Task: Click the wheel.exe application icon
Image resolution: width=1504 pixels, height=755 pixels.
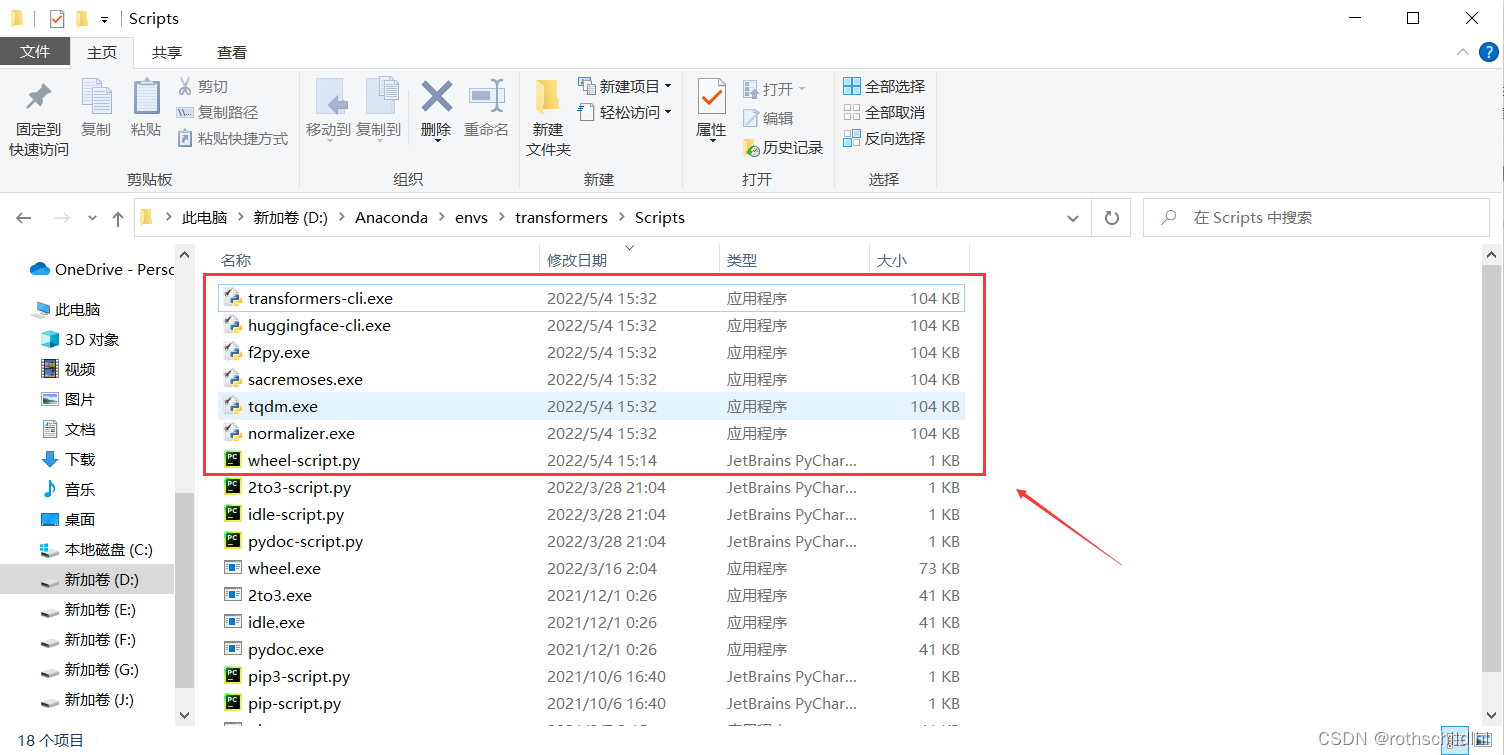Action: 232,568
